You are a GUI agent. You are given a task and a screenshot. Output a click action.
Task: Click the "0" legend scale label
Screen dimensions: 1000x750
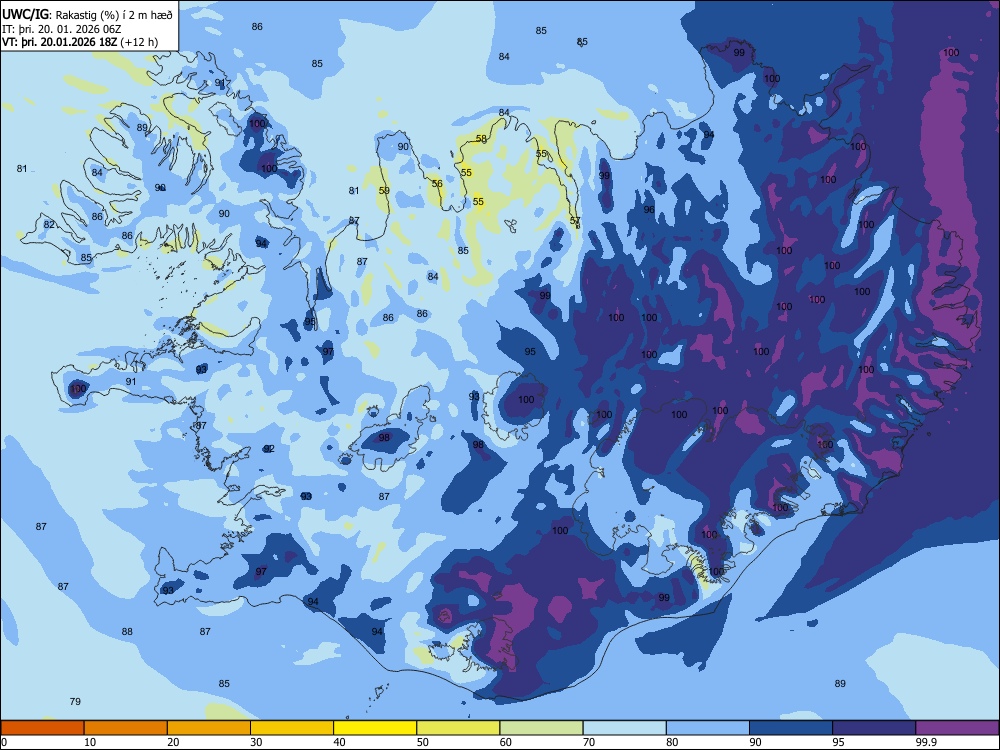tap(4, 742)
